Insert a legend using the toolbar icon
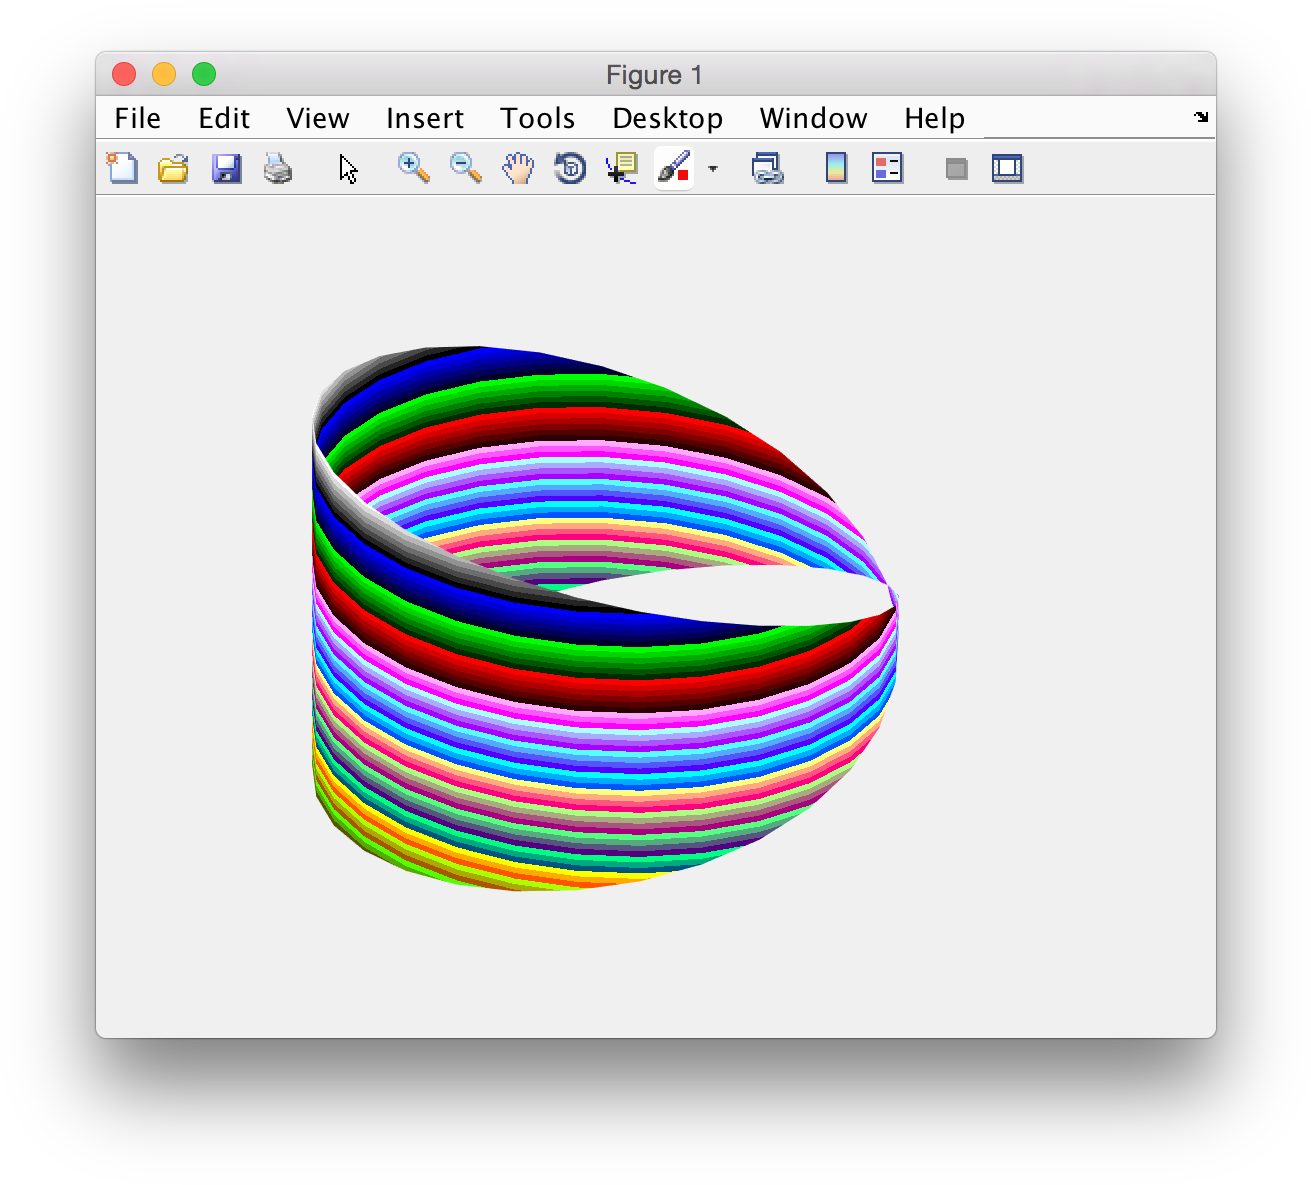Screen dimensions: 1311x1185 (887, 168)
